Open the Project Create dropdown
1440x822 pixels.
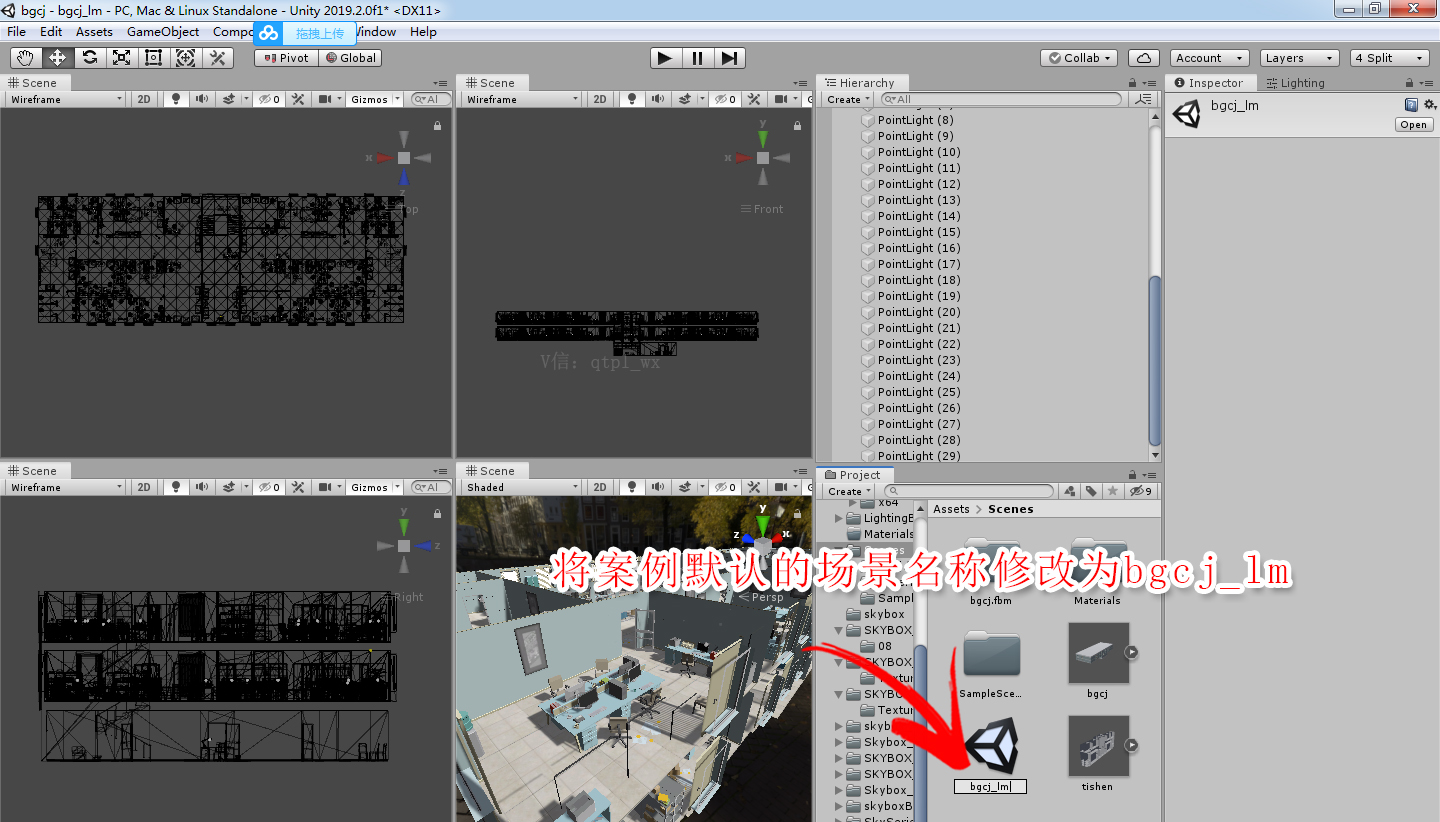848,491
